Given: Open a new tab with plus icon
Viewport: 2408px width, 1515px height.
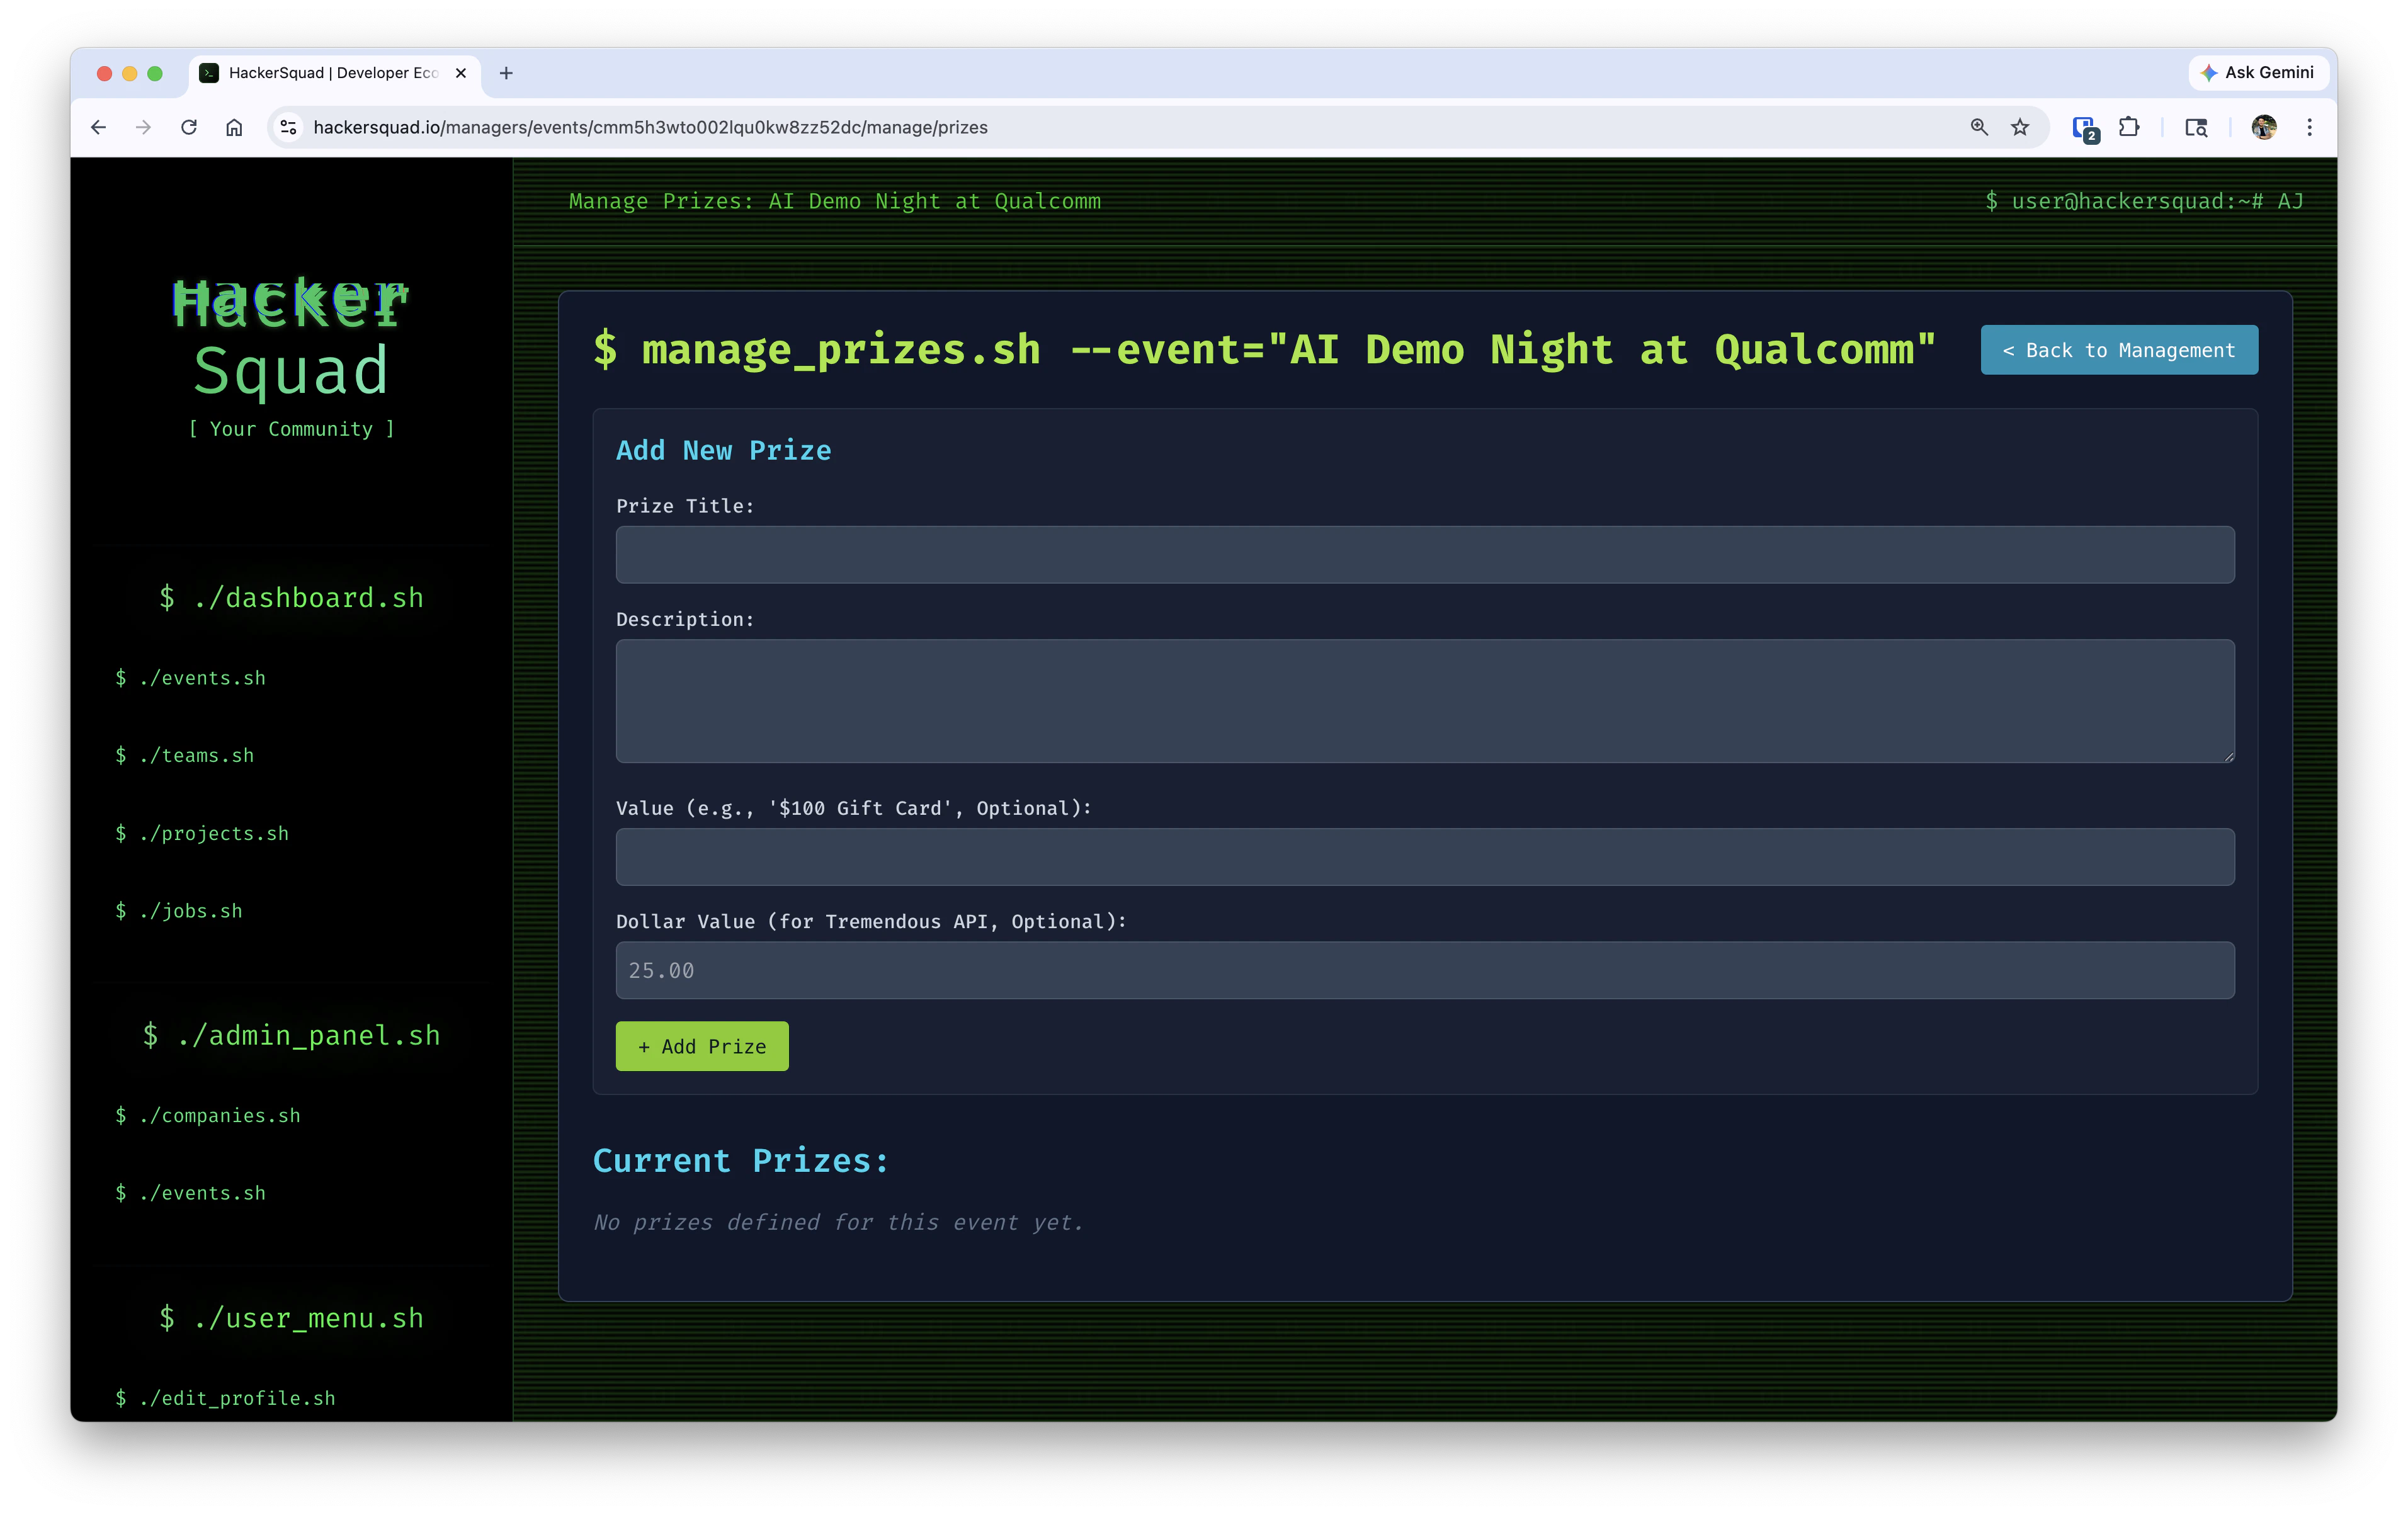Looking at the screenshot, I should click(506, 73).
